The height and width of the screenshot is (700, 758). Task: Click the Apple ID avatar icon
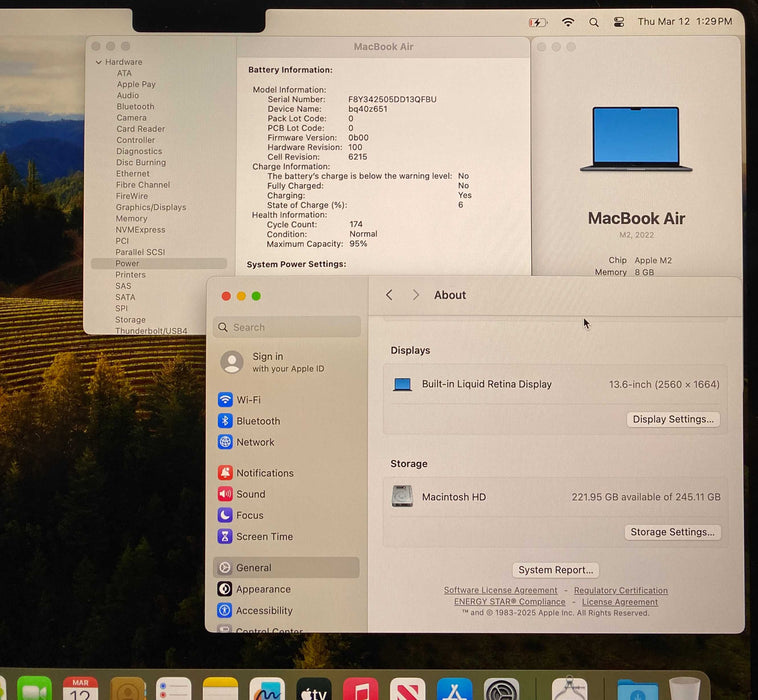(232, 362)
